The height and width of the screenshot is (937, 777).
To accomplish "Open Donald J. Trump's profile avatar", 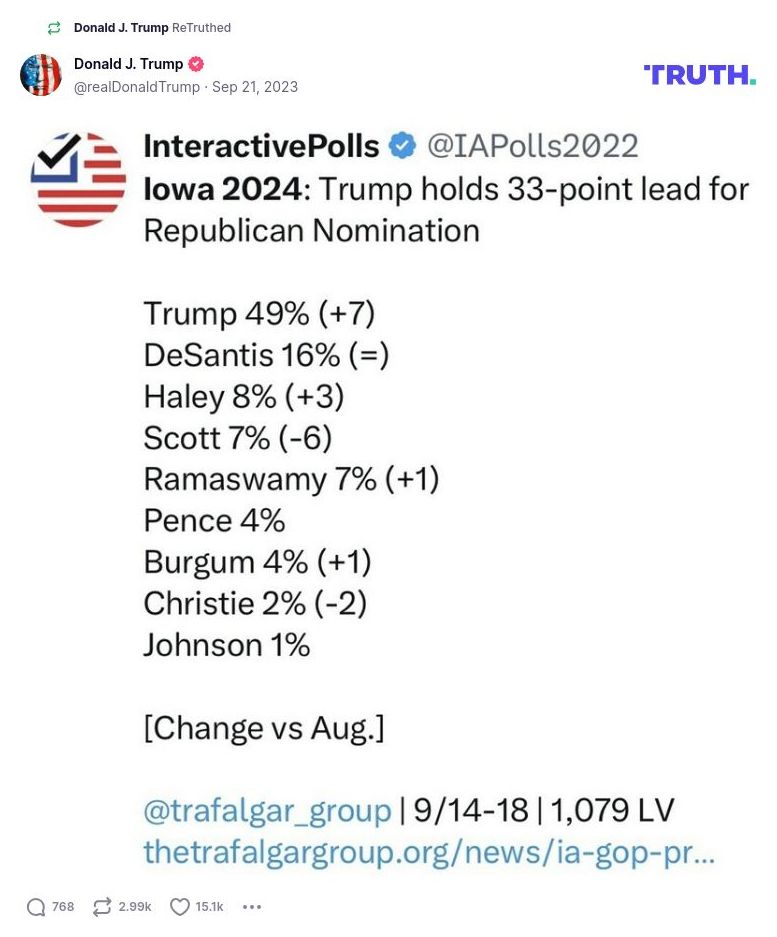I will [x=41, y=74].
